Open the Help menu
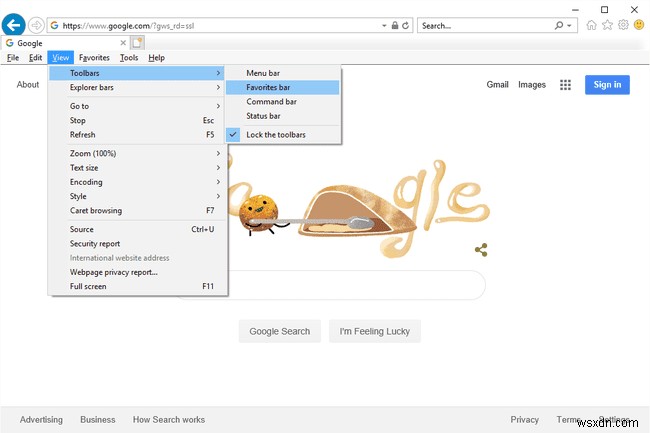The width and height of the screenshot is (650, 433). [x=156, y=58]
